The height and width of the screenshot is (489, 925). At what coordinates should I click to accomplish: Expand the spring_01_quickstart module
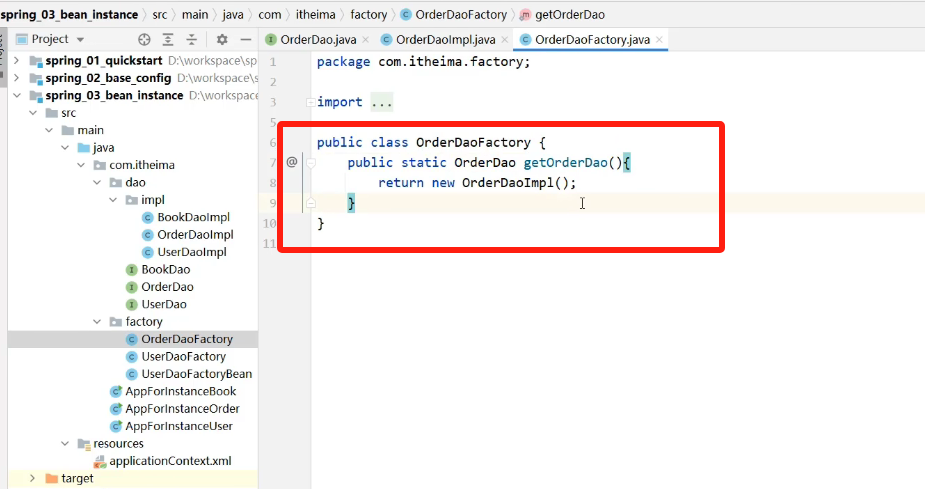tap(17, 61)
